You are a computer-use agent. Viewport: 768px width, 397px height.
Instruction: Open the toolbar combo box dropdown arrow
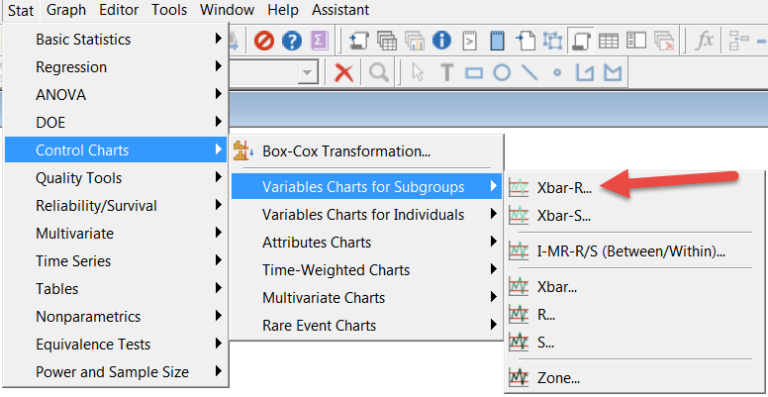coord(308,73)
